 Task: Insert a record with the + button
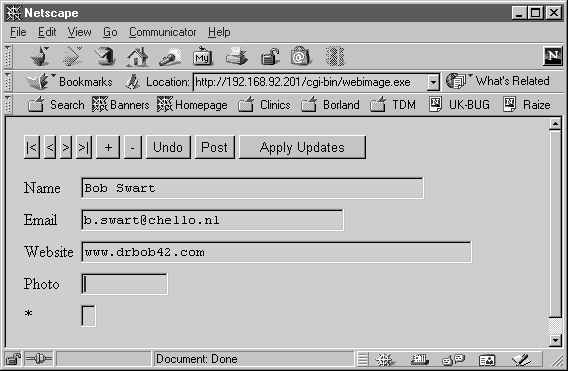coord(108,147)
